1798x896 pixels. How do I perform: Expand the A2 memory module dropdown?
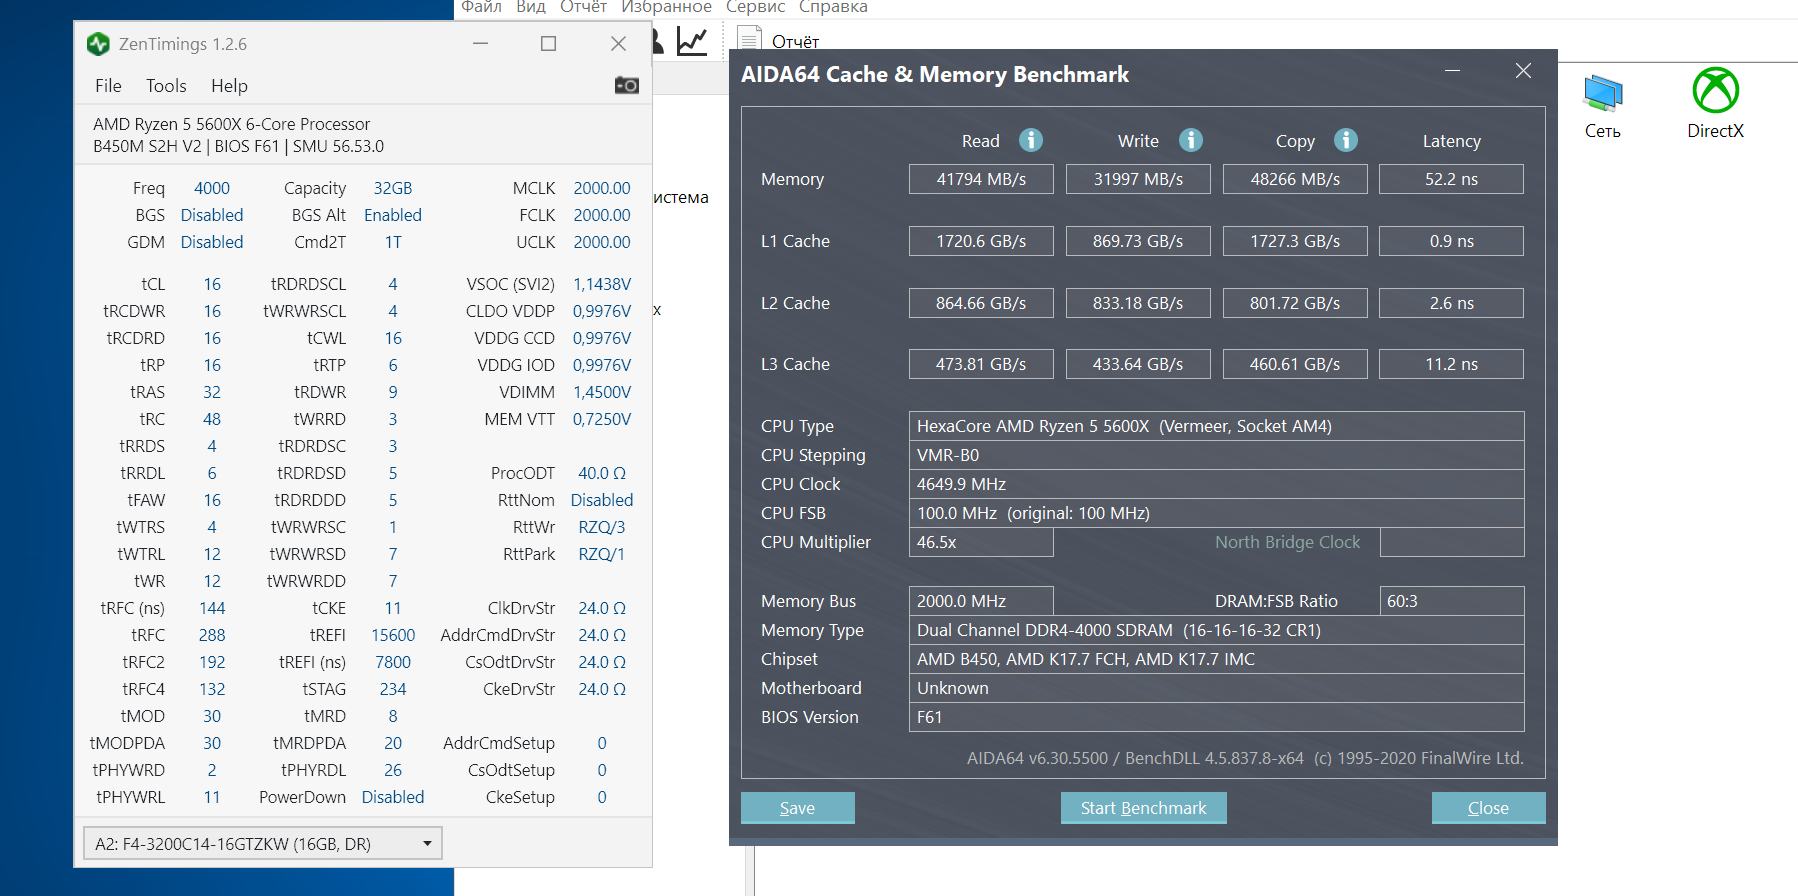coord(262,844)
